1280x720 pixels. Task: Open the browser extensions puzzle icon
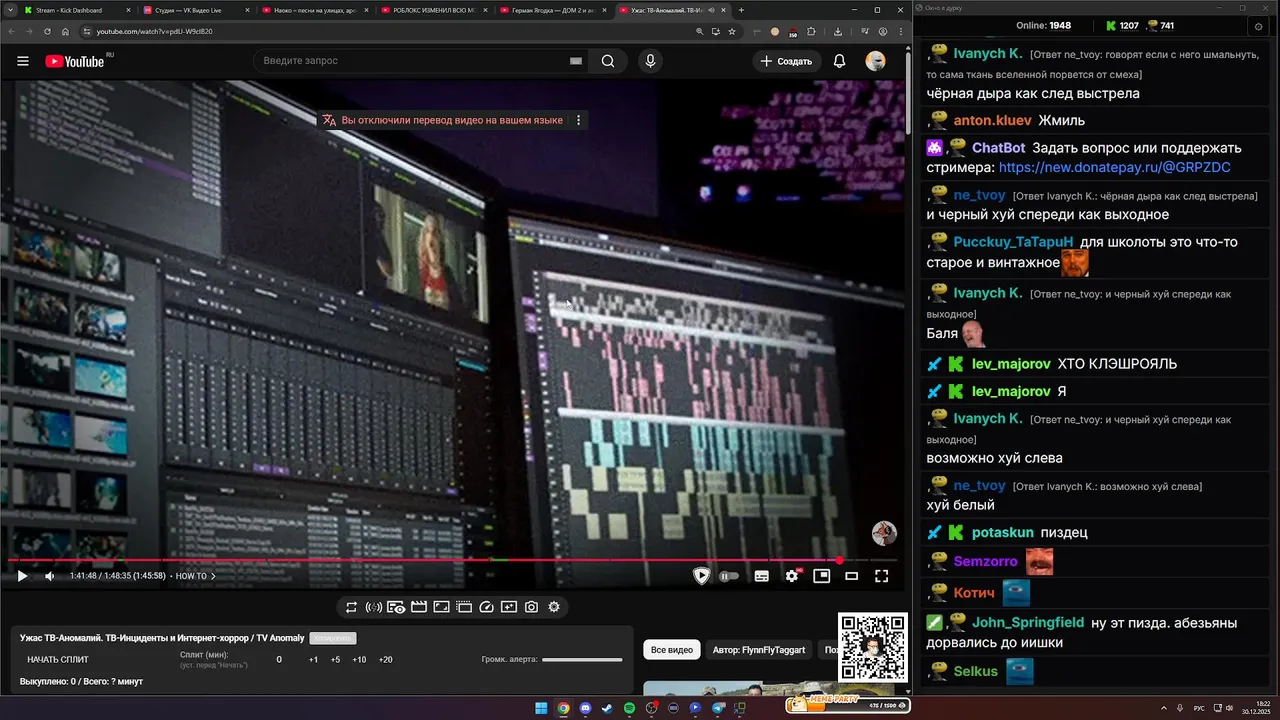tap(812, 31)
